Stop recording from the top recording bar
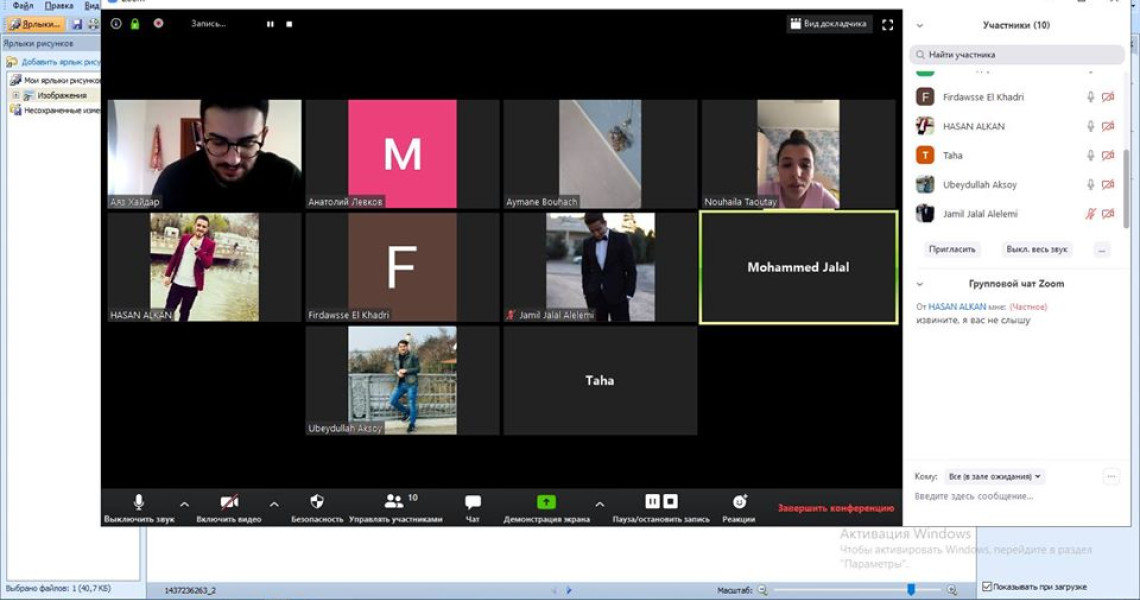 pyautogui.click(x=289, y=24)
